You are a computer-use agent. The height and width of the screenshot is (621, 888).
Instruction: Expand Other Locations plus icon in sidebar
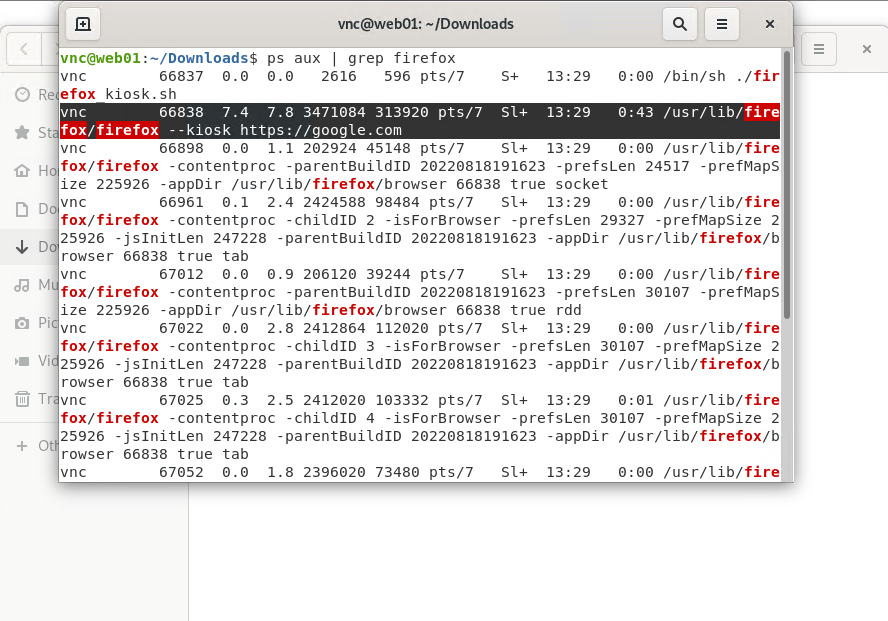[22, 445]
